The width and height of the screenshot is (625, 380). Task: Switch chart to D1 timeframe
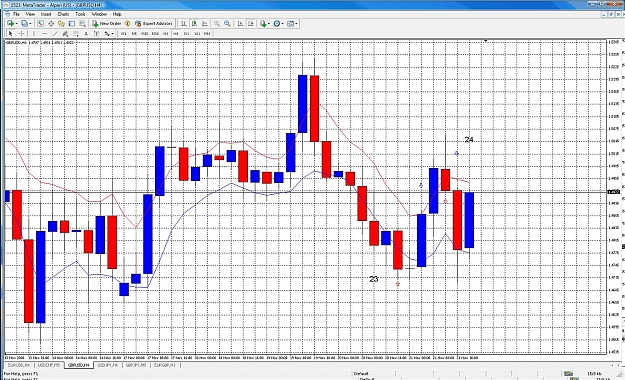point(187,33)
